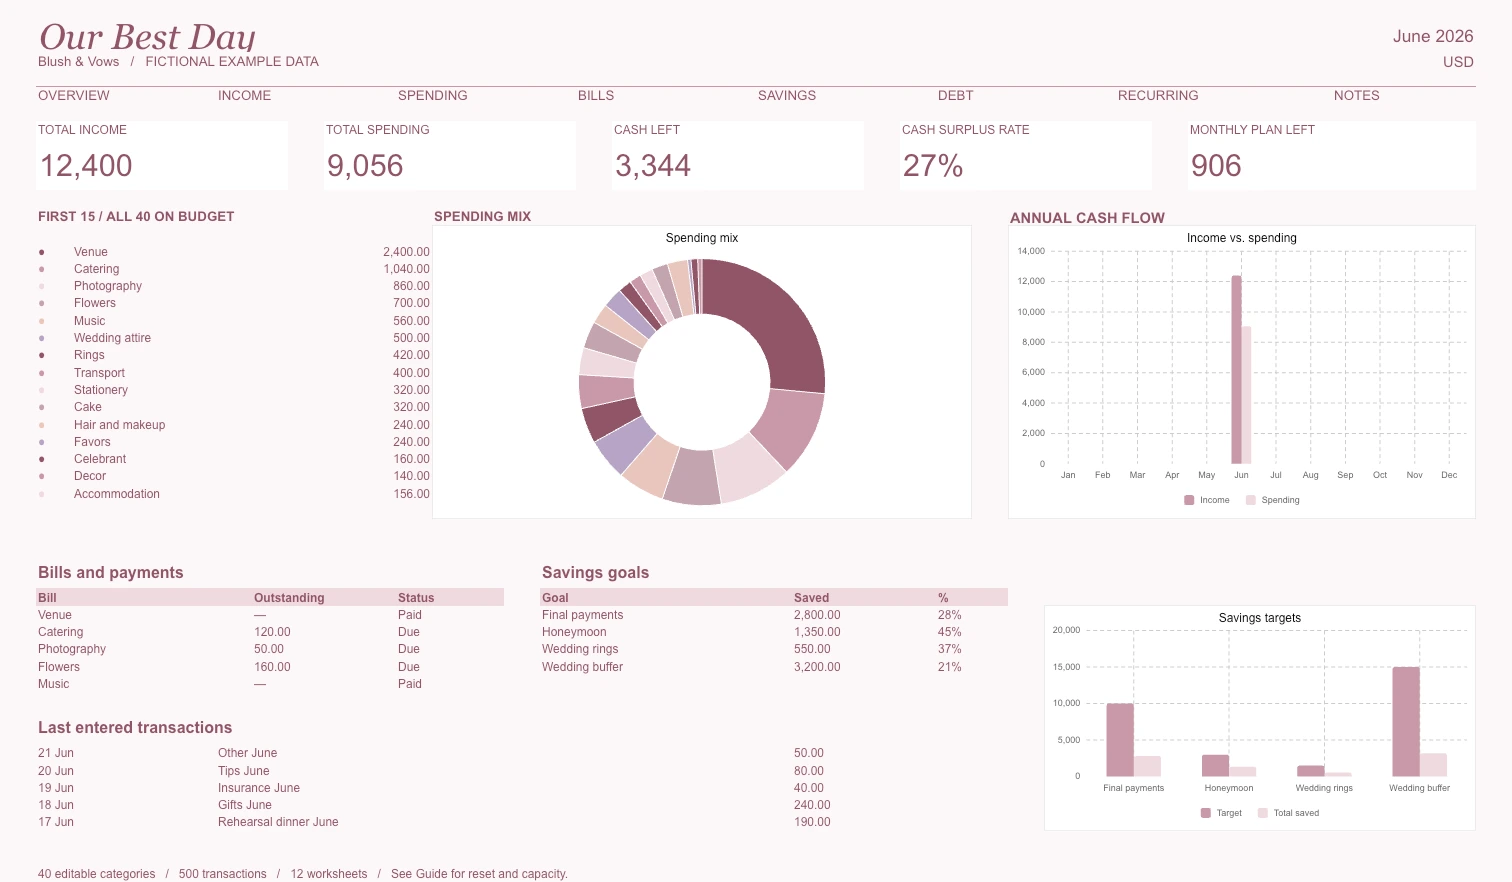The height and width of the screenshot is (882, 1512).
Task: Open the SAVINGS tab
Action: point(787,96)
